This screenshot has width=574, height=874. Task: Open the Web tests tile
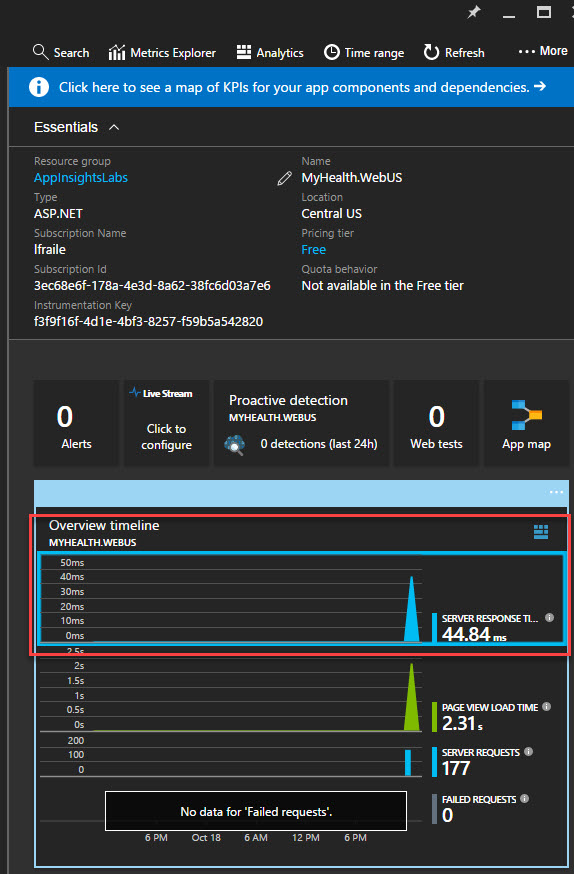coord(436,423)
